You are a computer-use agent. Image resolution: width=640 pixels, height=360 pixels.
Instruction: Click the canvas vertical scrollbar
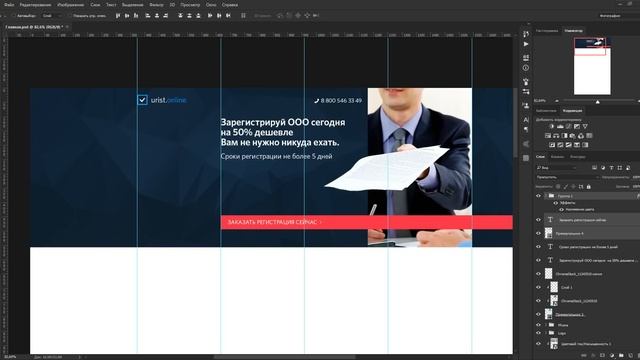click(516, 122)
